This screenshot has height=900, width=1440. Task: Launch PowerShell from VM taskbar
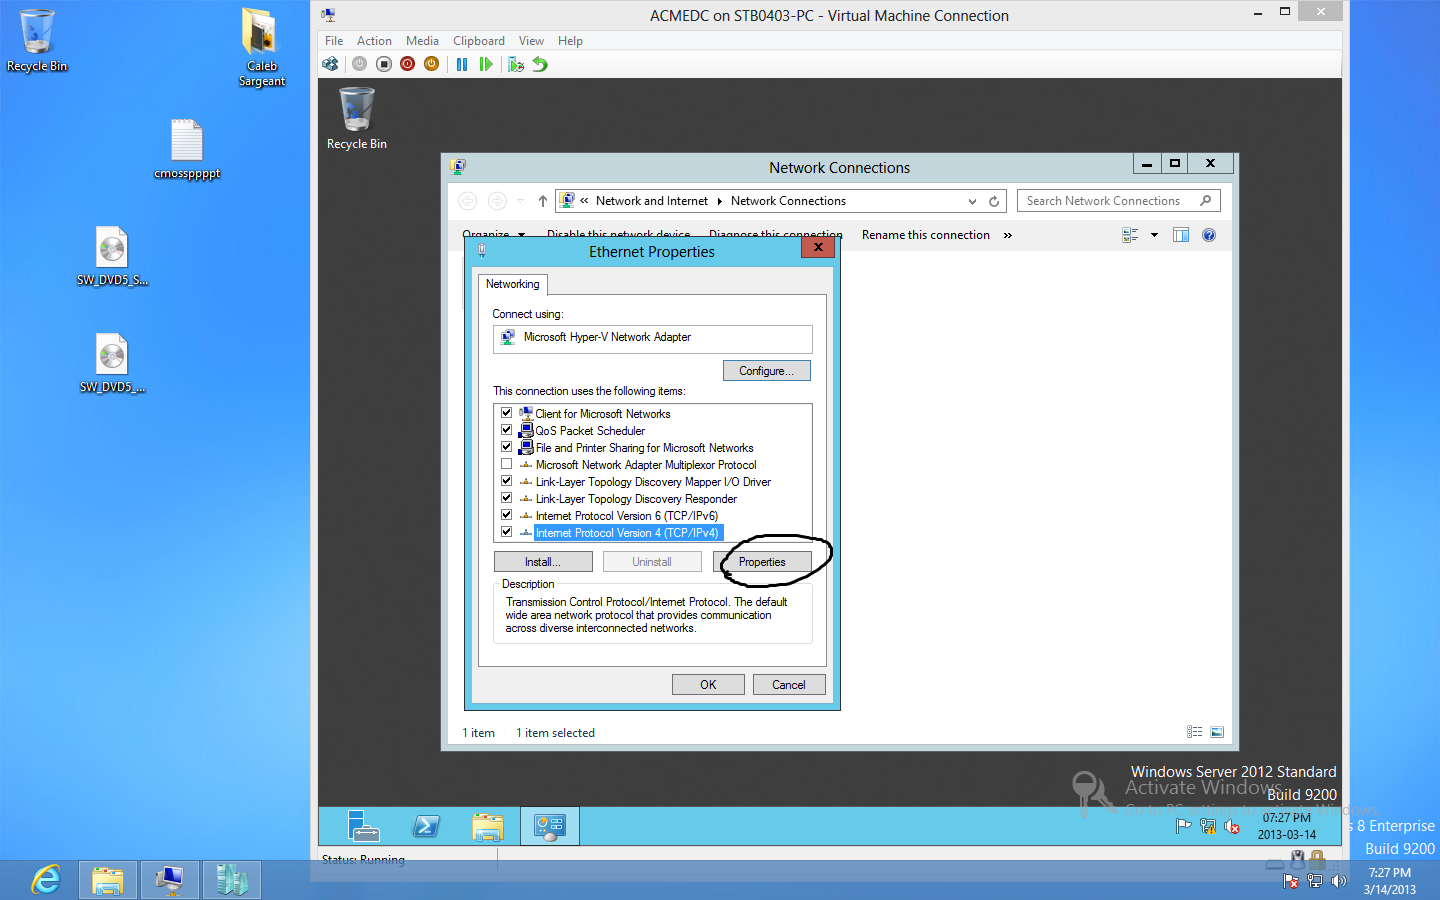tap(426, 826)
